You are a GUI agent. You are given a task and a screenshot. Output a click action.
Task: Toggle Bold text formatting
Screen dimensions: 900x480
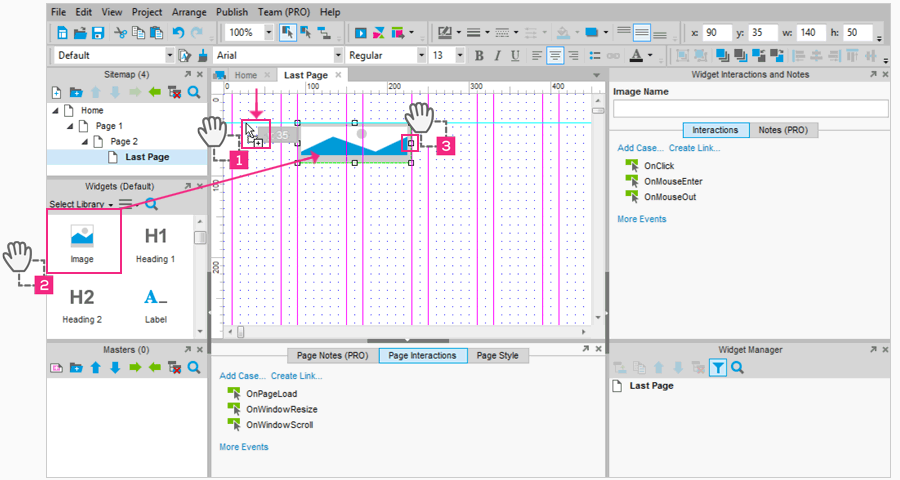pos(479,55)
